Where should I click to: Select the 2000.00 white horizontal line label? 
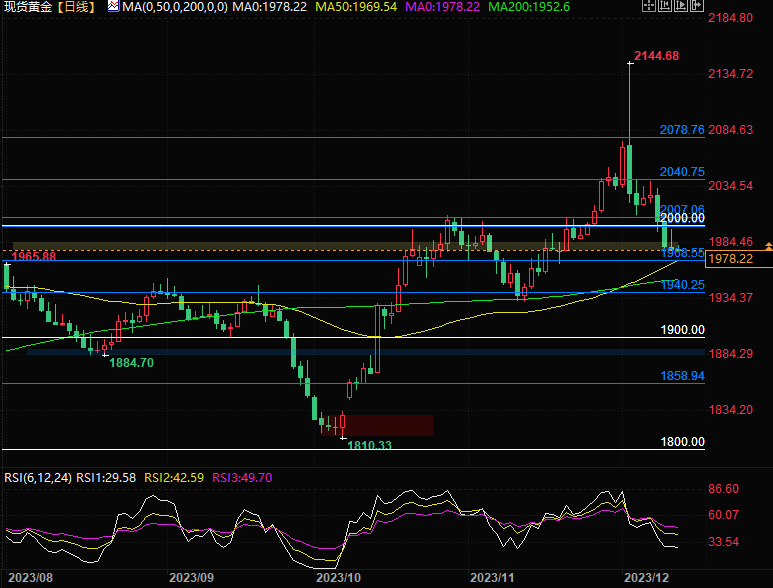tap(683, 218)
